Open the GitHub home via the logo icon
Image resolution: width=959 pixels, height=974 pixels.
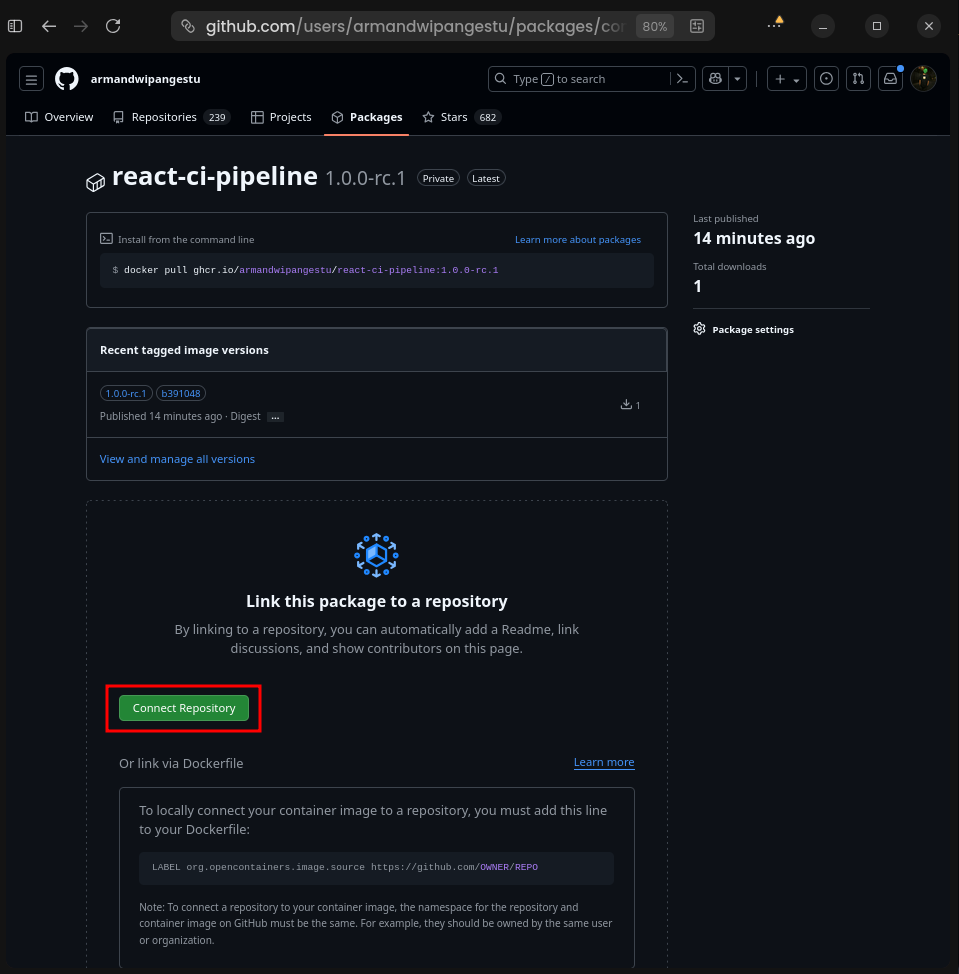[66, 78]
